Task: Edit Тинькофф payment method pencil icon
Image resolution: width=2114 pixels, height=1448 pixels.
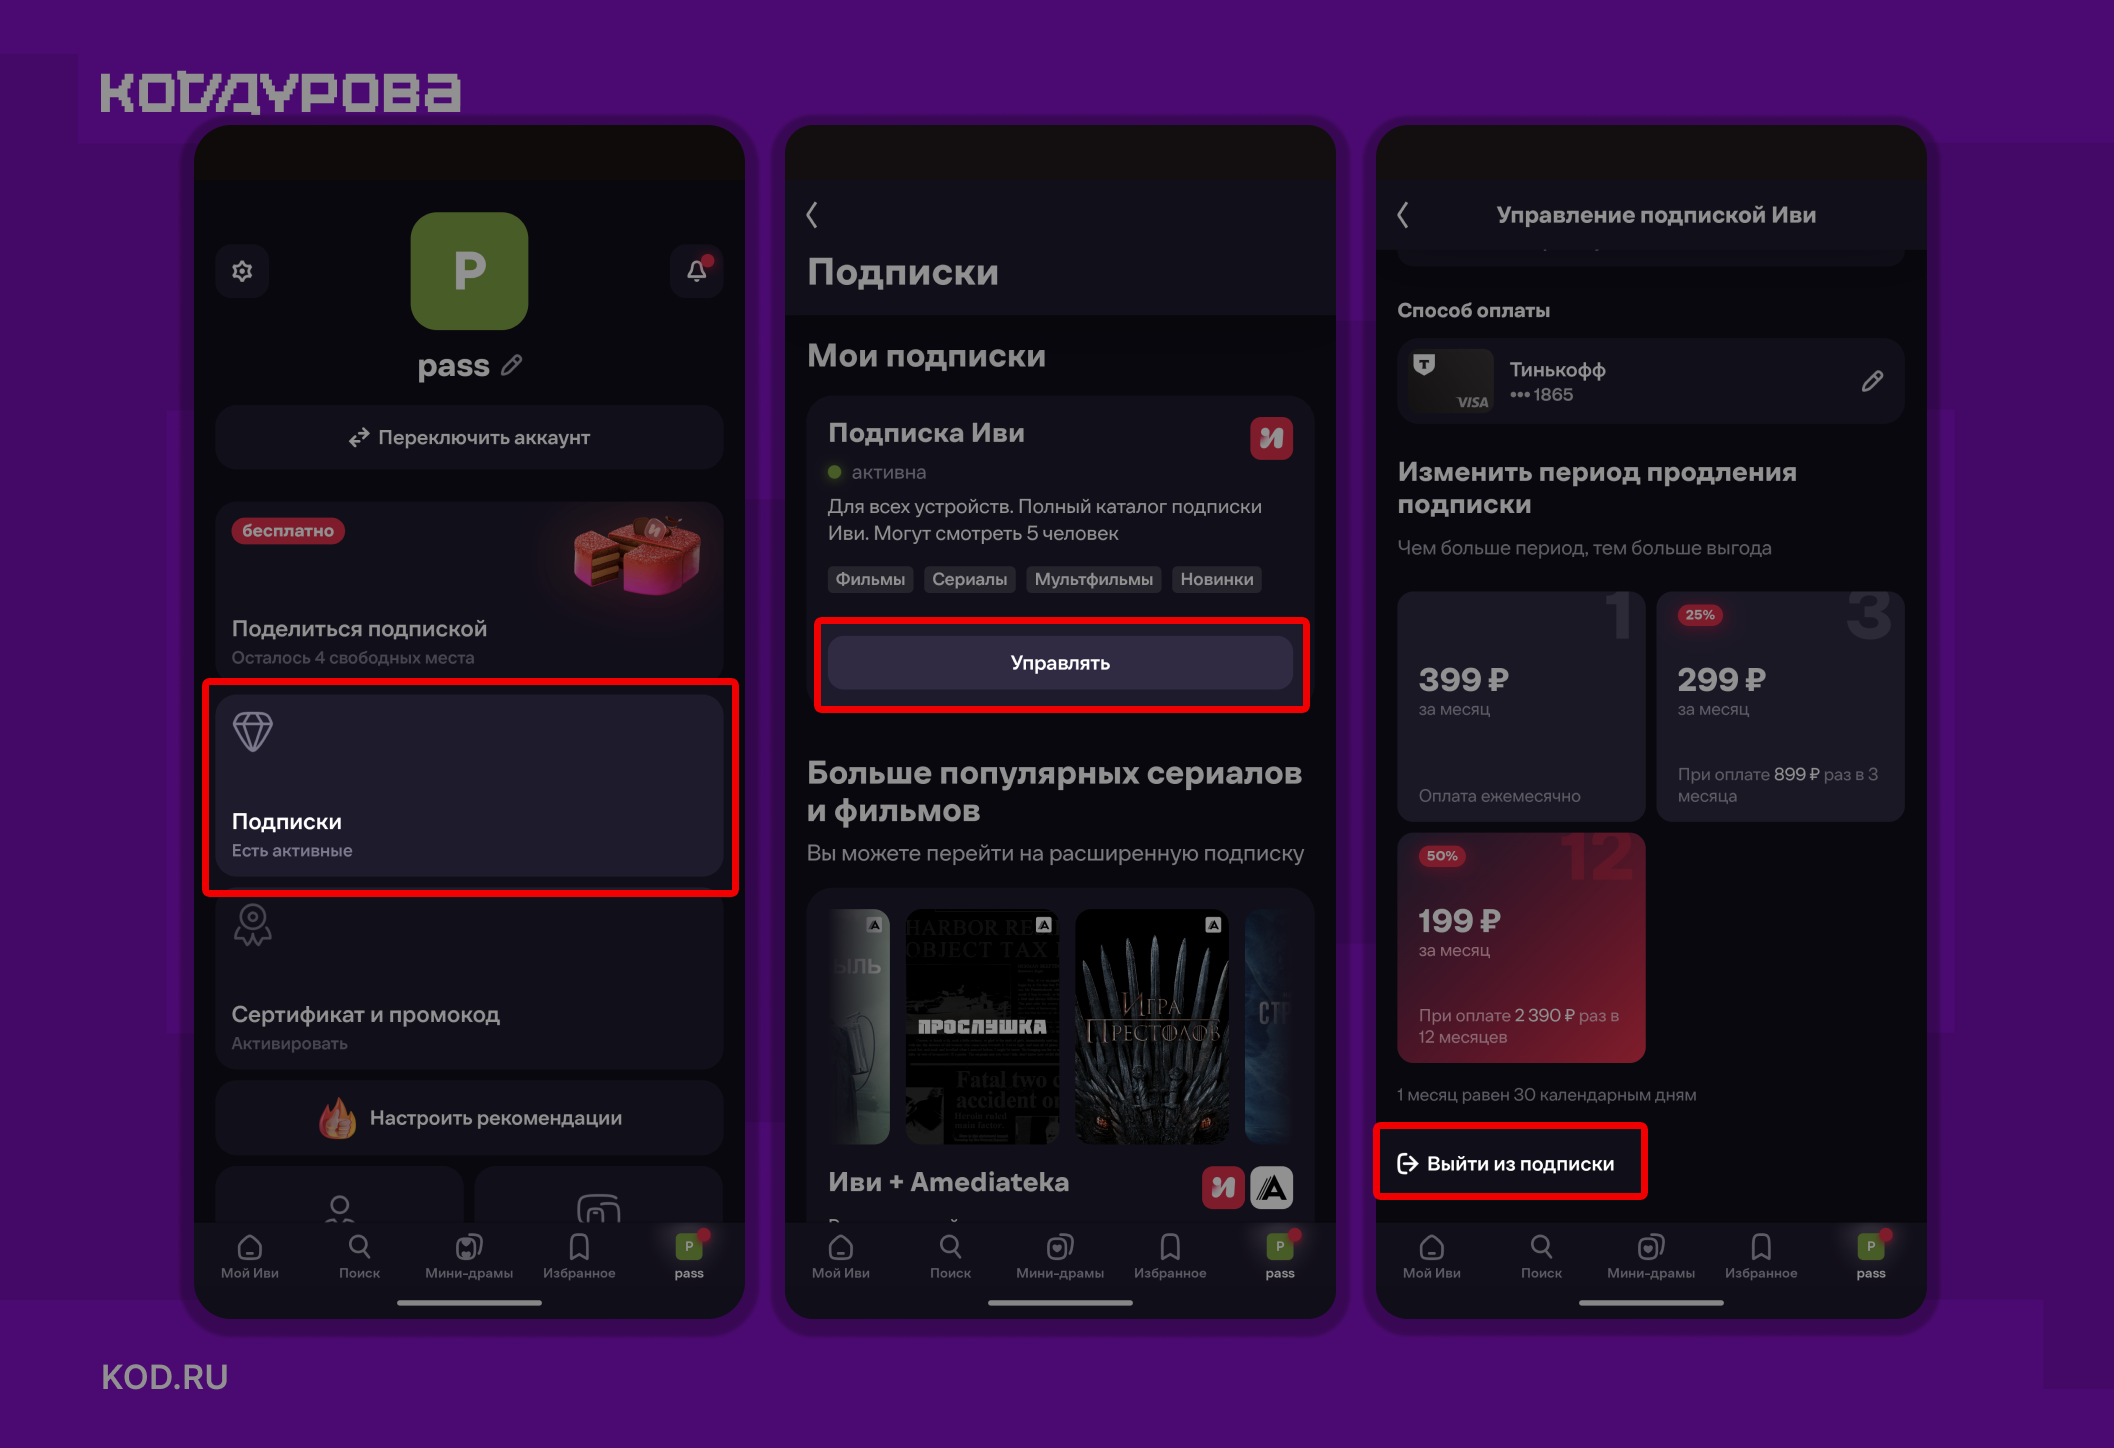Action: pyautogui.click(x=1872, y=381)
